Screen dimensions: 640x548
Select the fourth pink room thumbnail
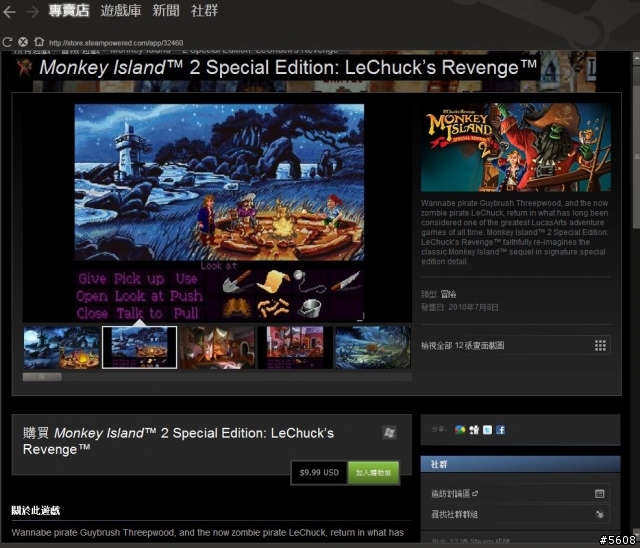tap(295, 348)
